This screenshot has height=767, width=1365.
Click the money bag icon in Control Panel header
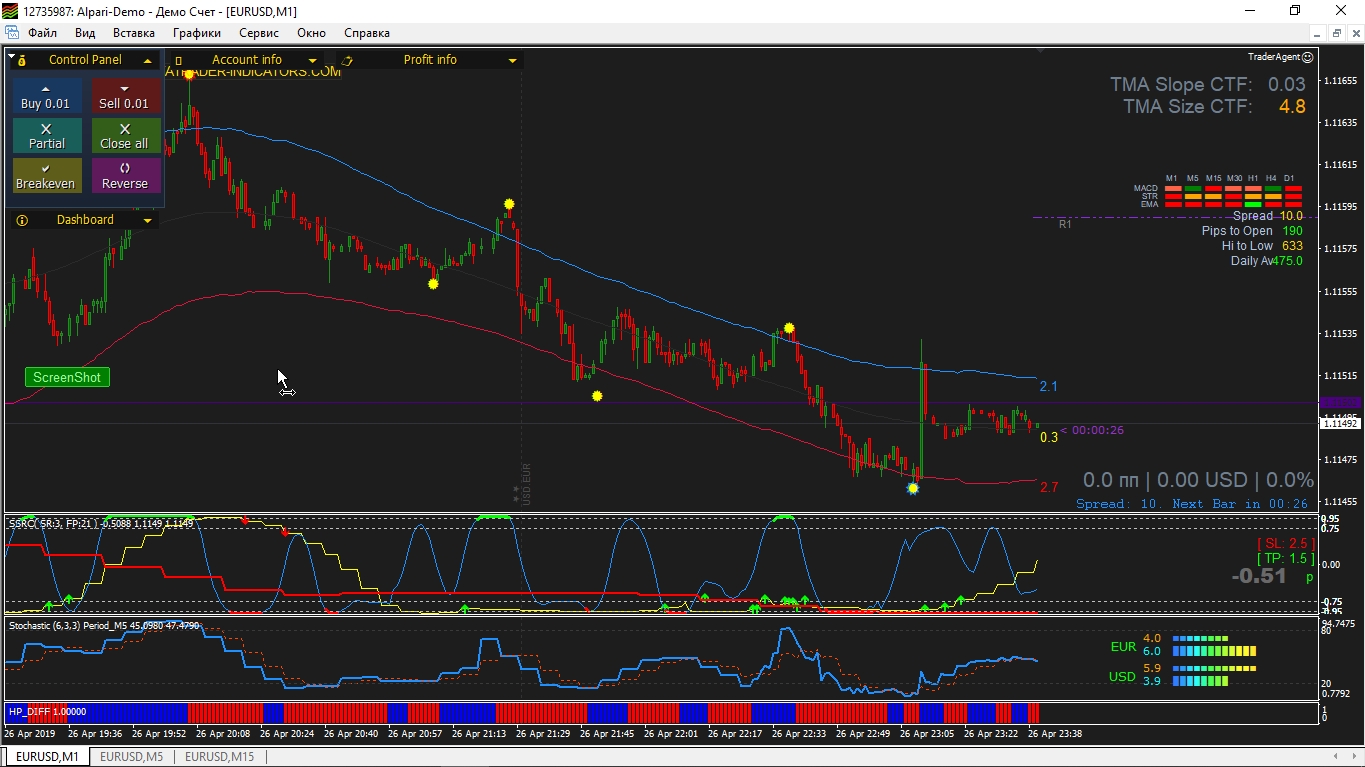point(22,61)
